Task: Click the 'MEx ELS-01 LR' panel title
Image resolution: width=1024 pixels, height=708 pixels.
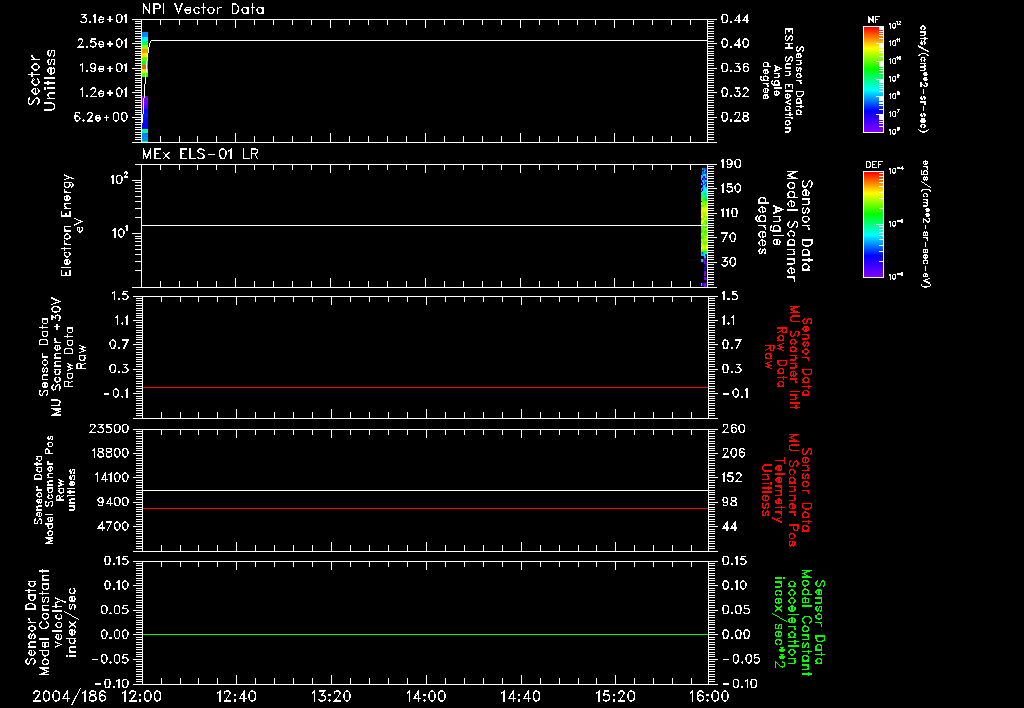Action: point(200,154)
